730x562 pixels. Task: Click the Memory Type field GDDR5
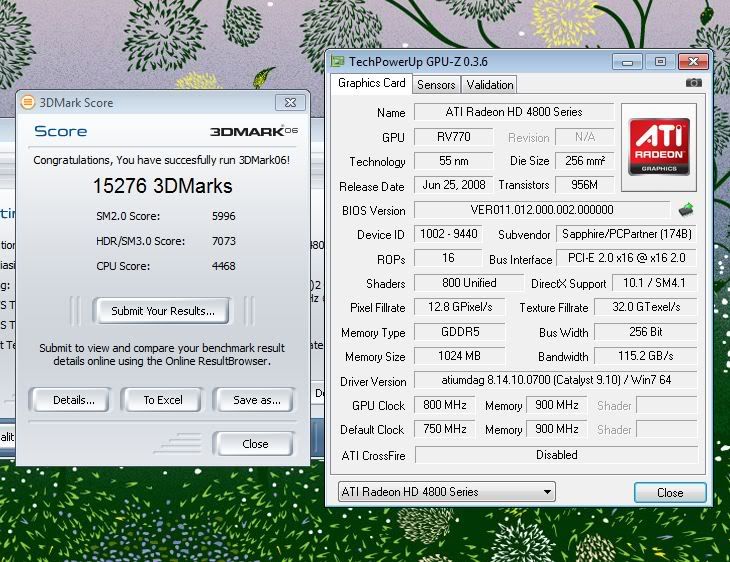460,332
